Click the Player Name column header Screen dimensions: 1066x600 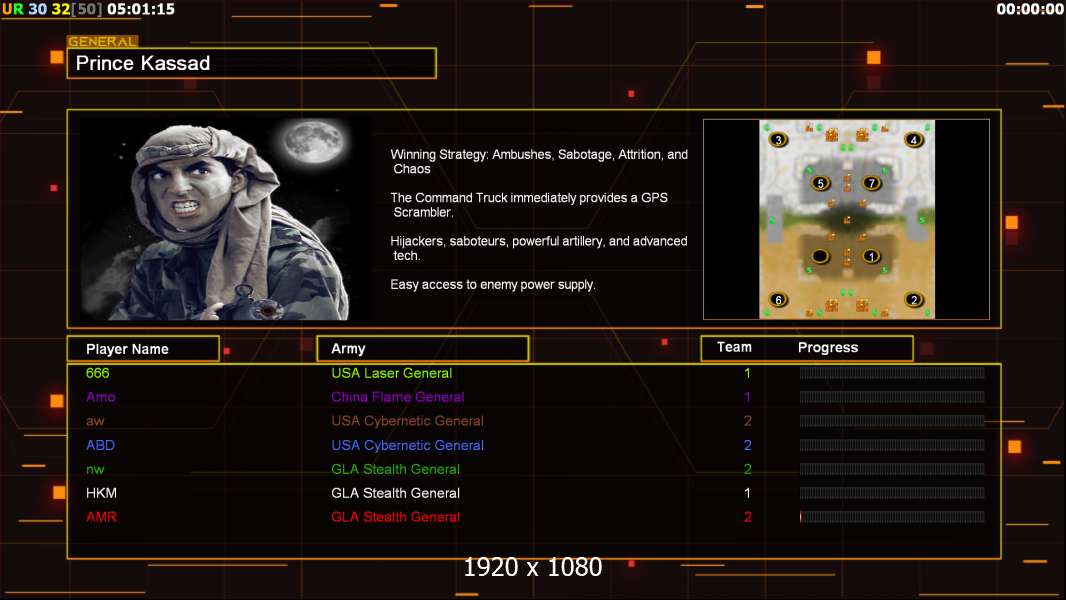tap(143, 349)
